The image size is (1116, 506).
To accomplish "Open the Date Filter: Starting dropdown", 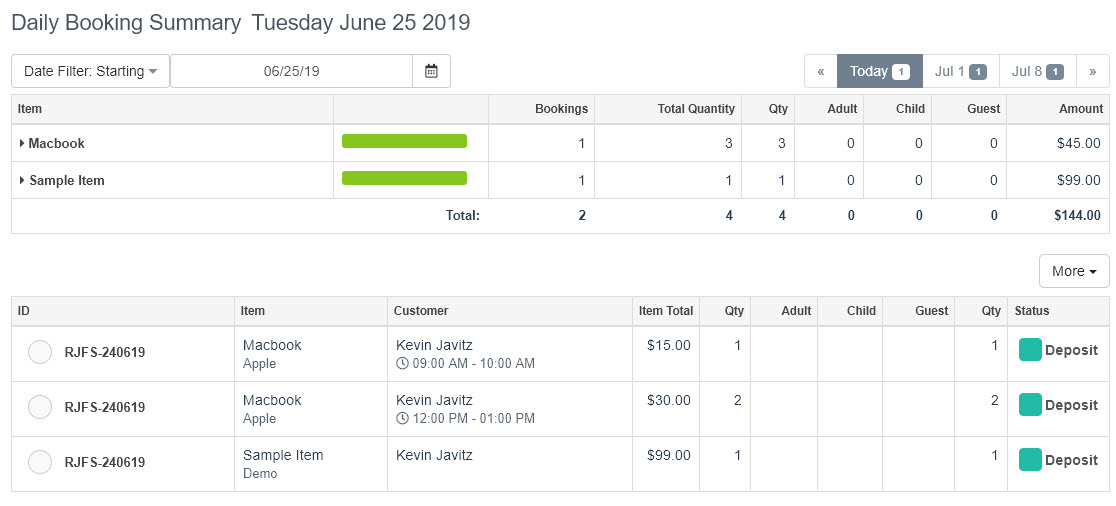I will pyautogui.click(x=90, y=71).
